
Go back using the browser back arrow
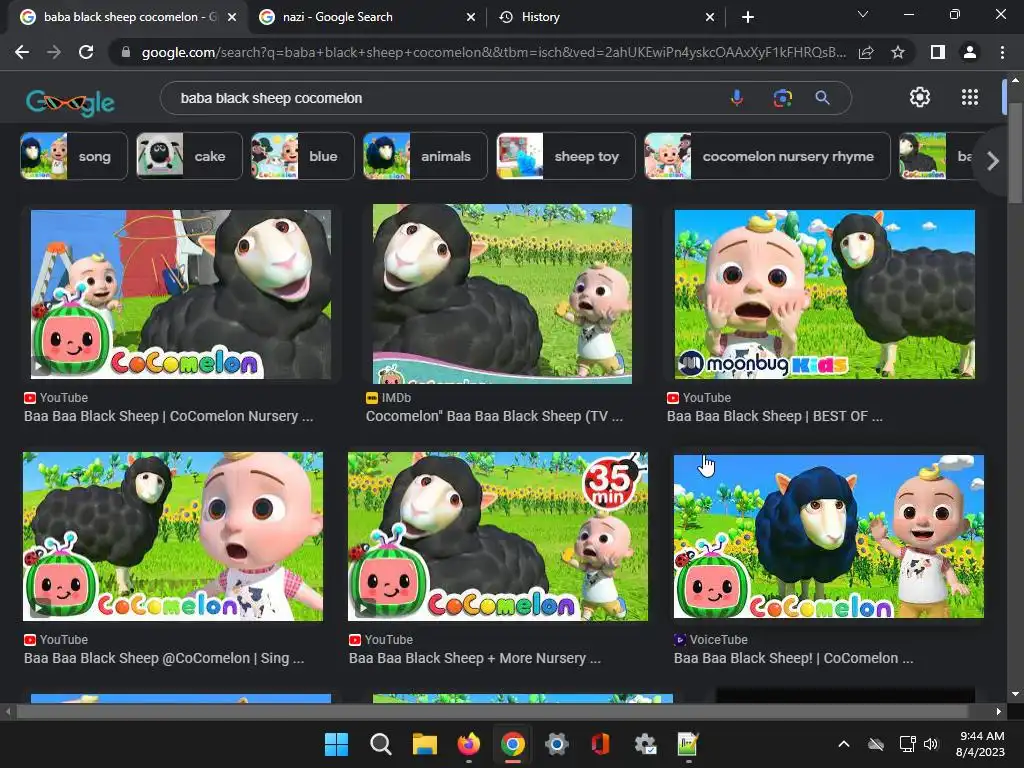tap(22, 52)
